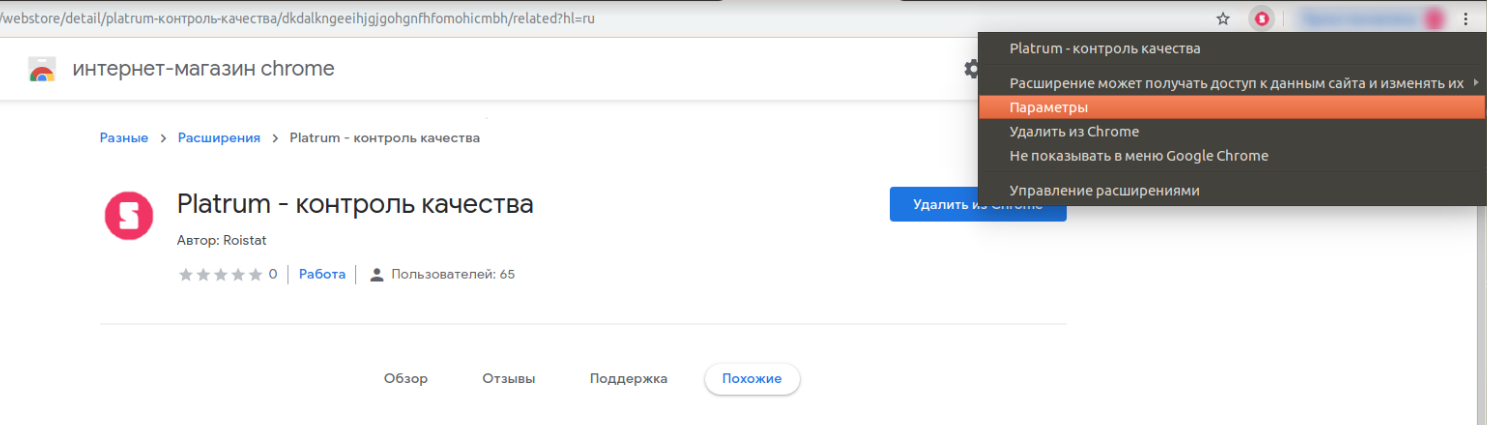Open the web store settings gear
The image size is (1487, 425).
(970, 68)
